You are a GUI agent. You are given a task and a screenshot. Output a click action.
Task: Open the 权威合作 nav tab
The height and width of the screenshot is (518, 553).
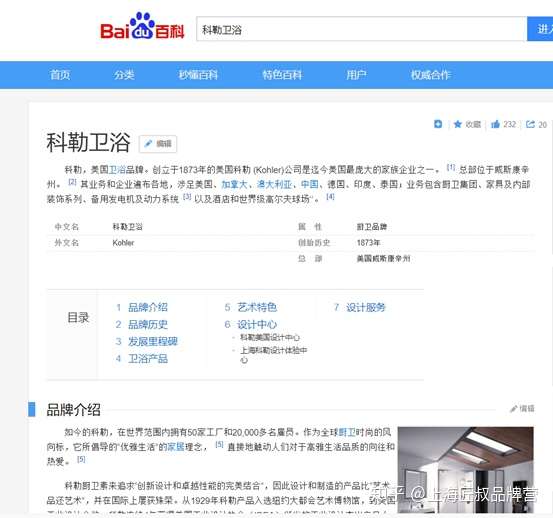coord(431,75)
